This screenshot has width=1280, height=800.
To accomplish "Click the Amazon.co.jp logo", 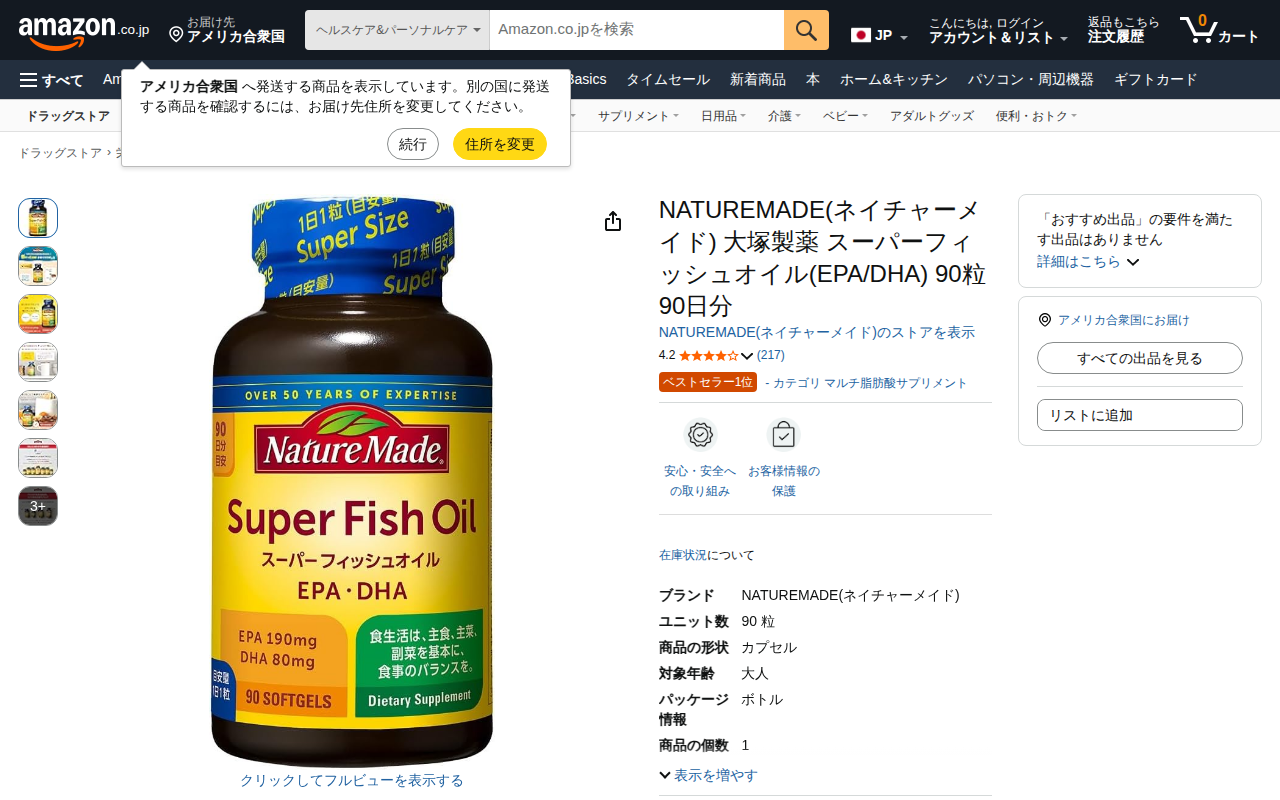I will (83, 30).
